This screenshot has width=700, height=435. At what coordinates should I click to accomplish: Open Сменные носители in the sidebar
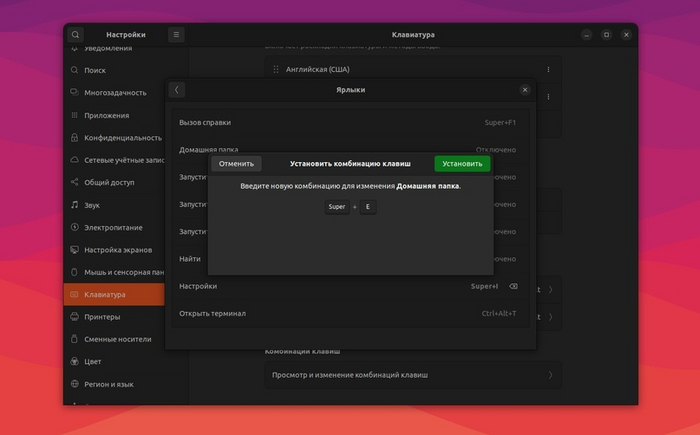(114, 339)
